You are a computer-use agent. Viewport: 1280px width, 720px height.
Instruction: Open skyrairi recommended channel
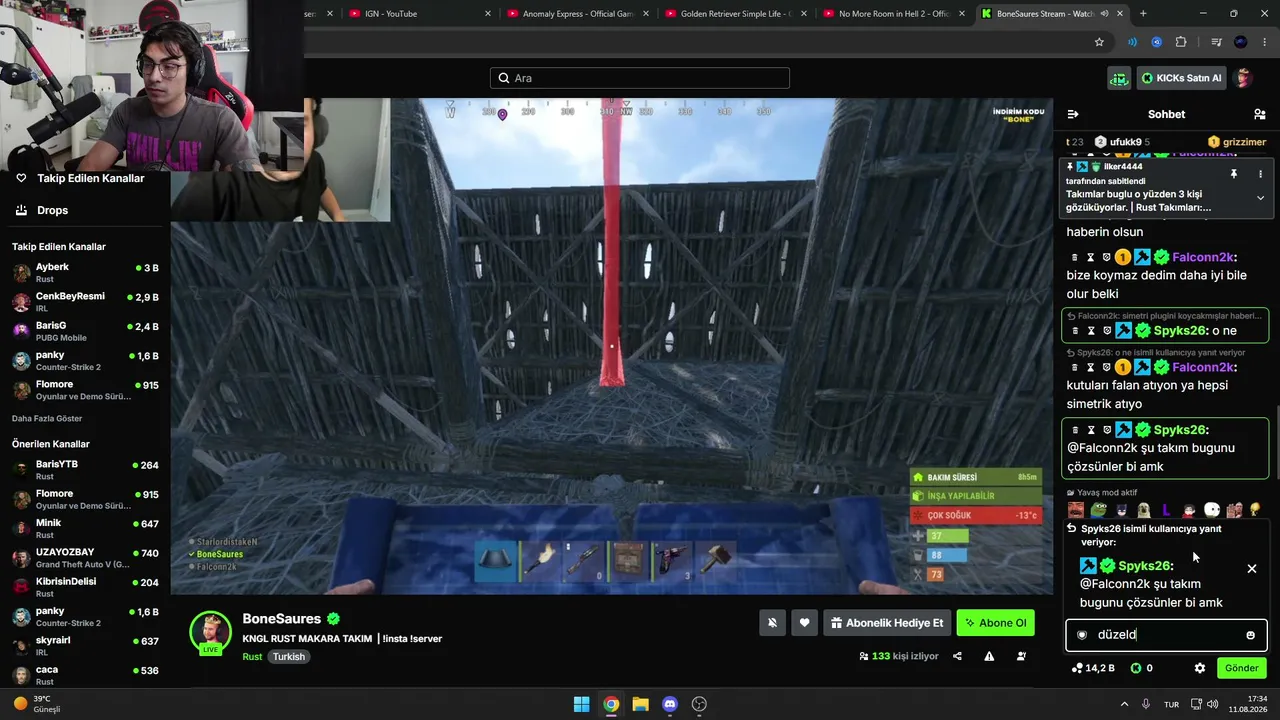[85, 646]
